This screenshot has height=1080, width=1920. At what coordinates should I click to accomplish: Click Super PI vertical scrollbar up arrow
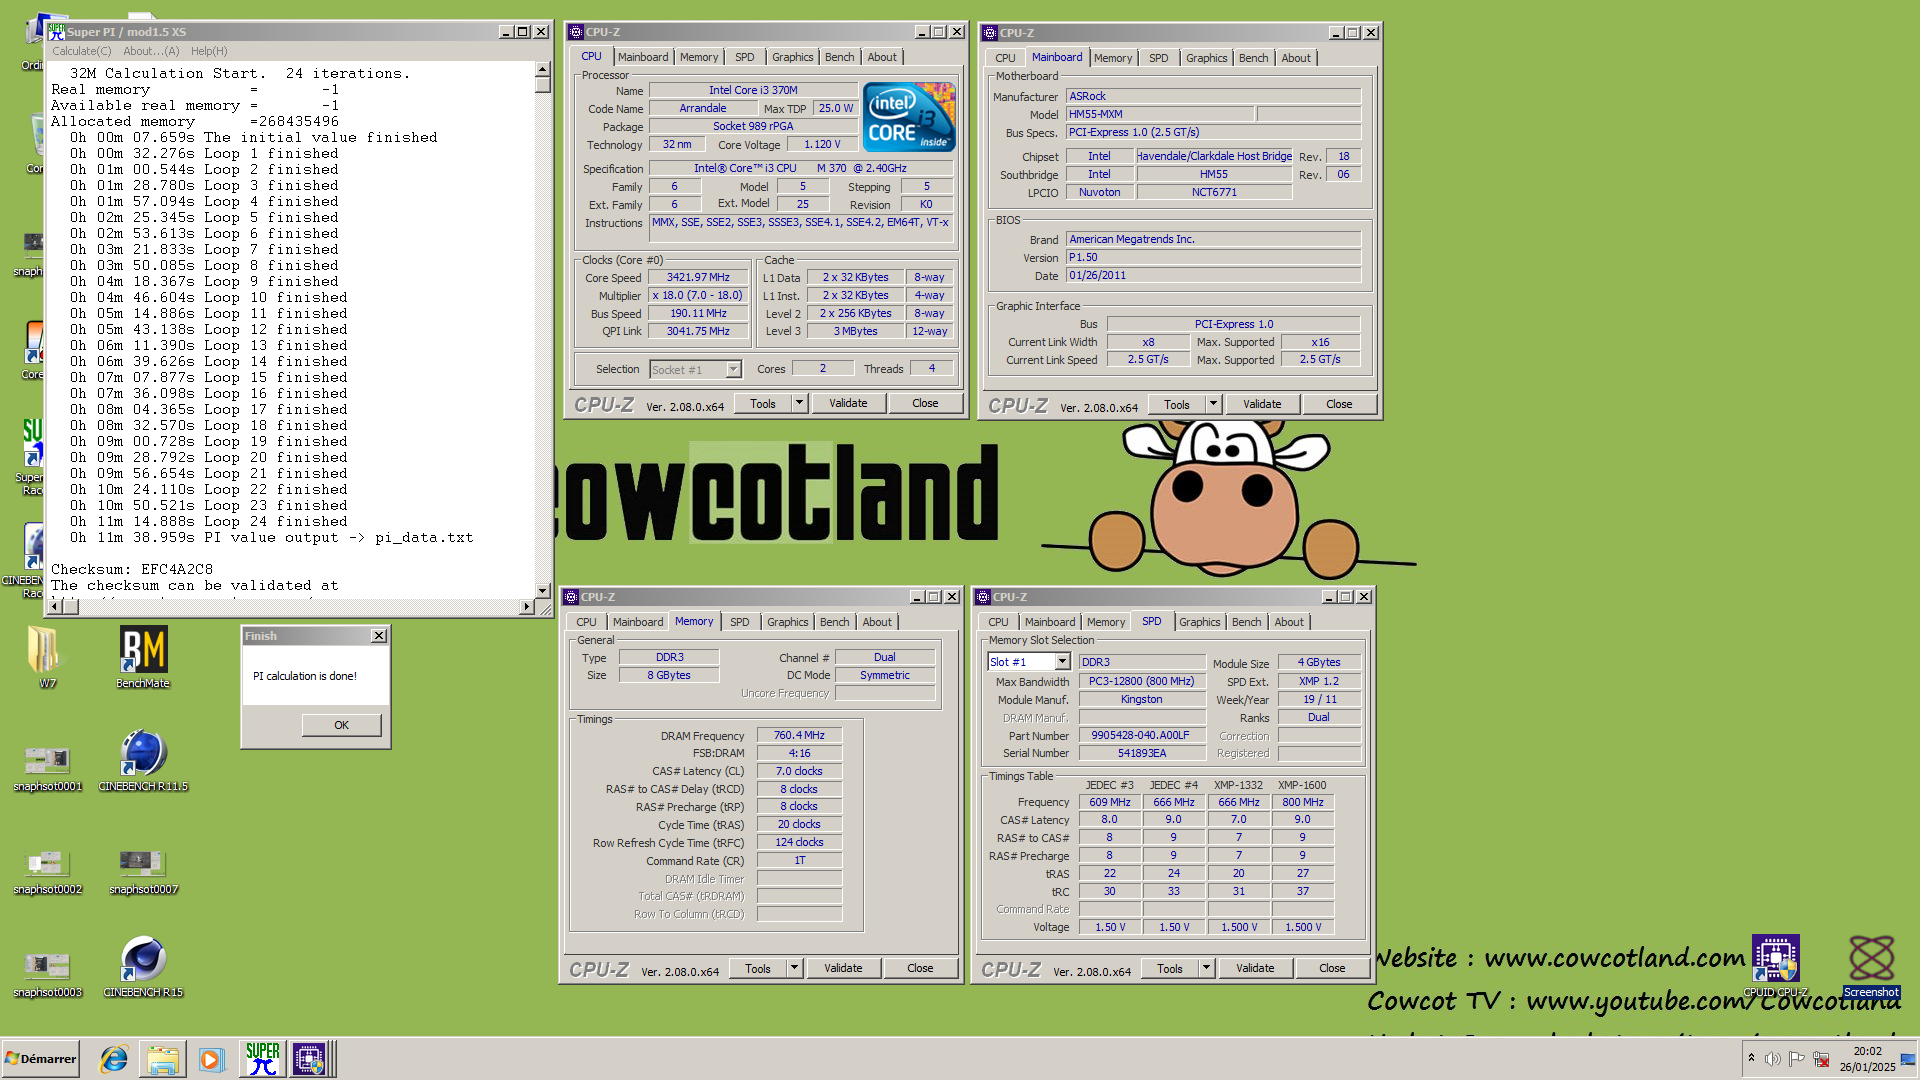coord(543,69)
